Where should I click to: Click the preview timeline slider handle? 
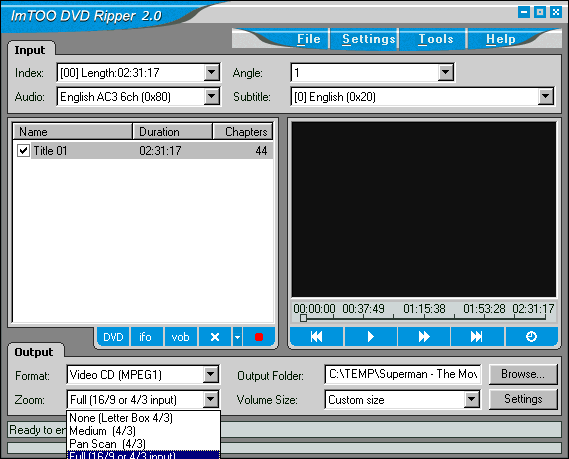(x=303, y=318)
